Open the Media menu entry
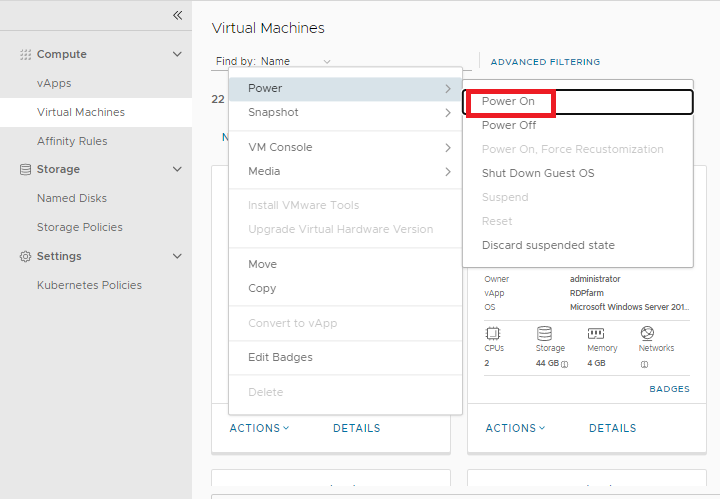The image size is (720, 499). coord(345,171)
